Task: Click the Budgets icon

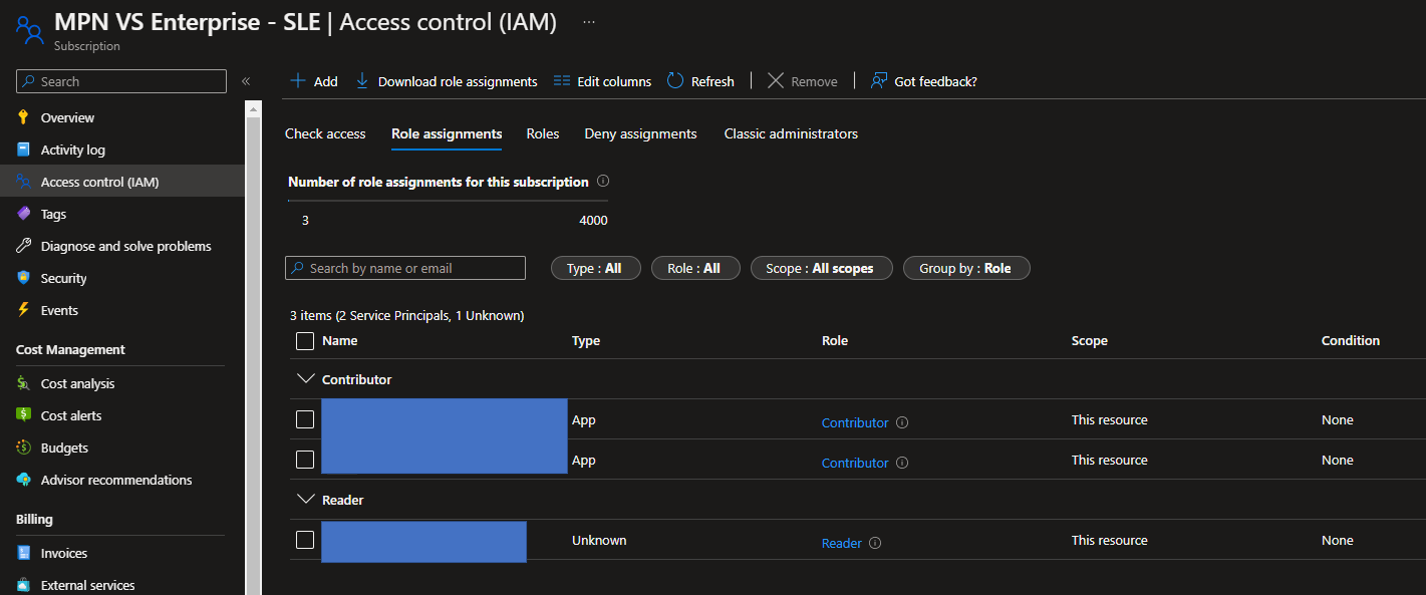Action: [x=24, y=448]
